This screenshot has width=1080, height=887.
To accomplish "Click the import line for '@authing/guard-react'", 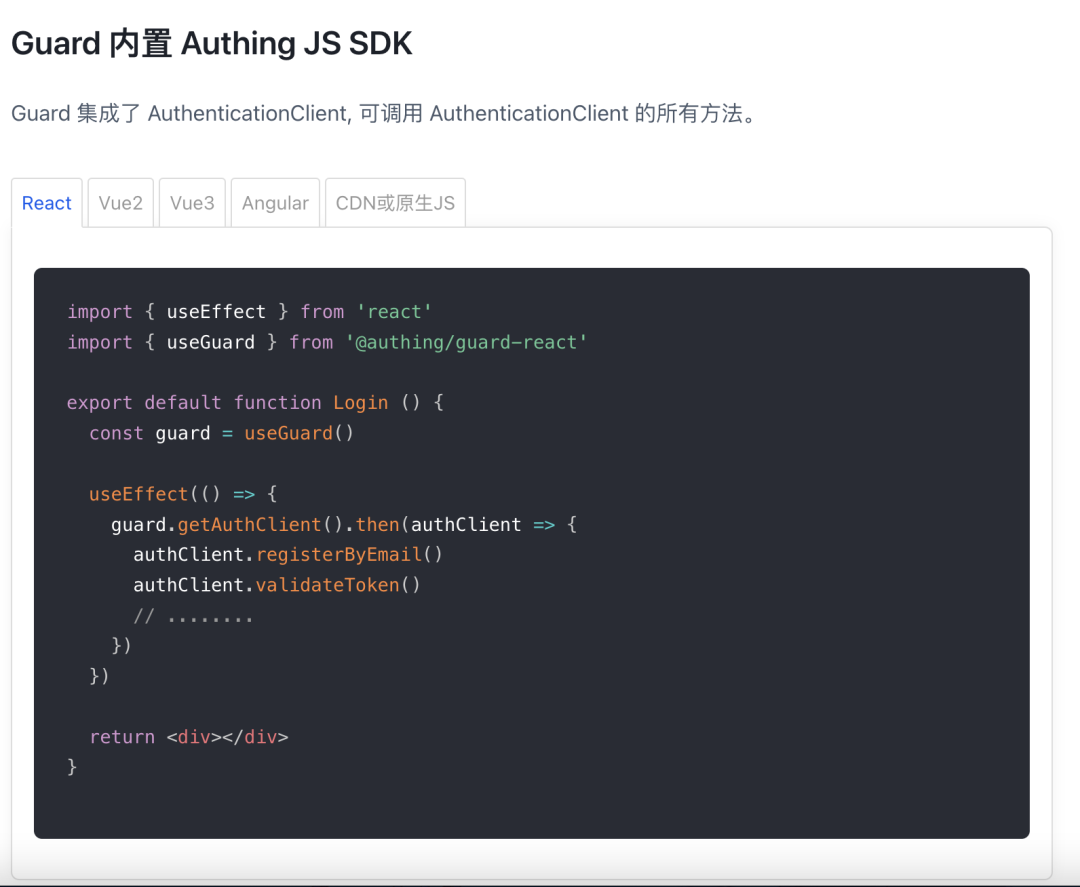I will coord(327,342).
